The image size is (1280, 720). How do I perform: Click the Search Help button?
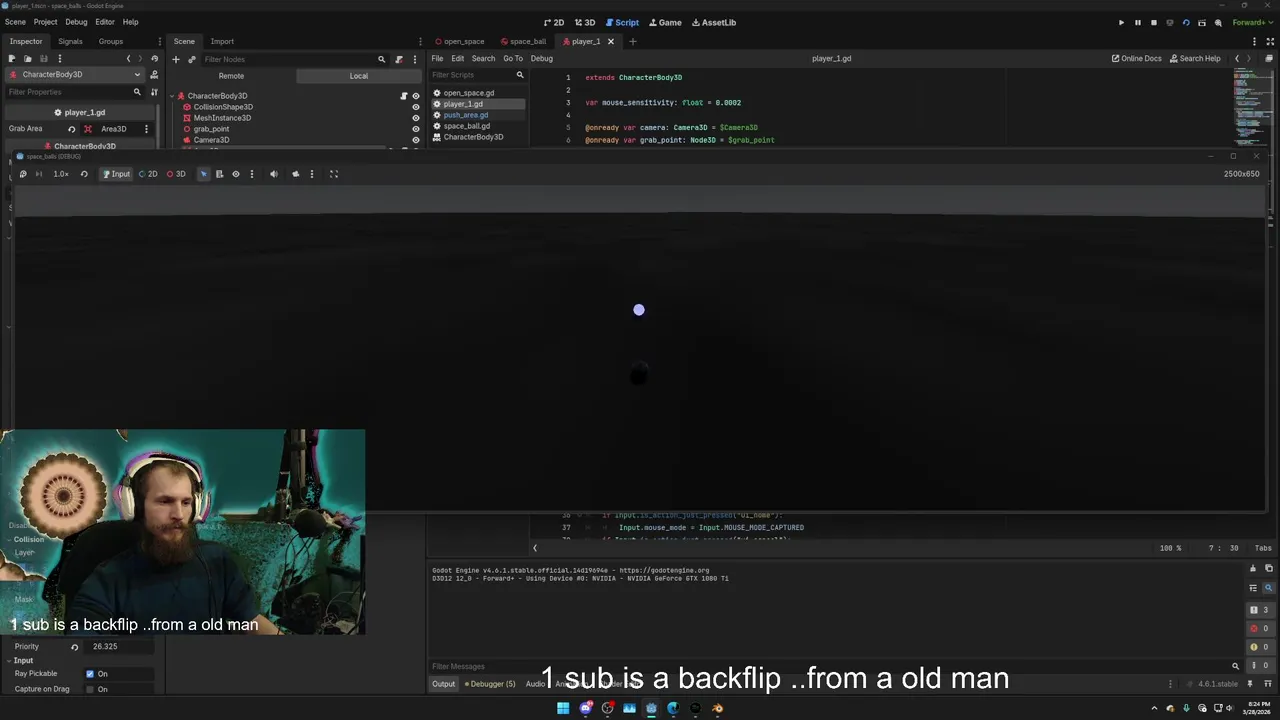[1195, 58]
